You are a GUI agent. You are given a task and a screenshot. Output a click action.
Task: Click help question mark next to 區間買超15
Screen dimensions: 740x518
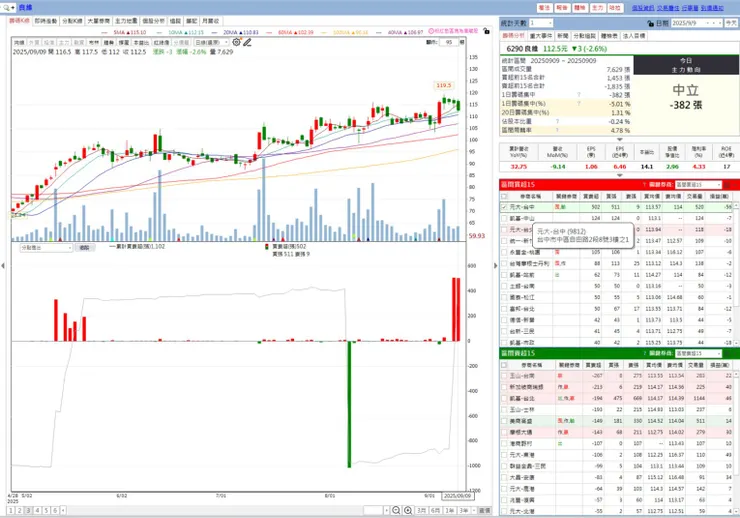[644, 184]
